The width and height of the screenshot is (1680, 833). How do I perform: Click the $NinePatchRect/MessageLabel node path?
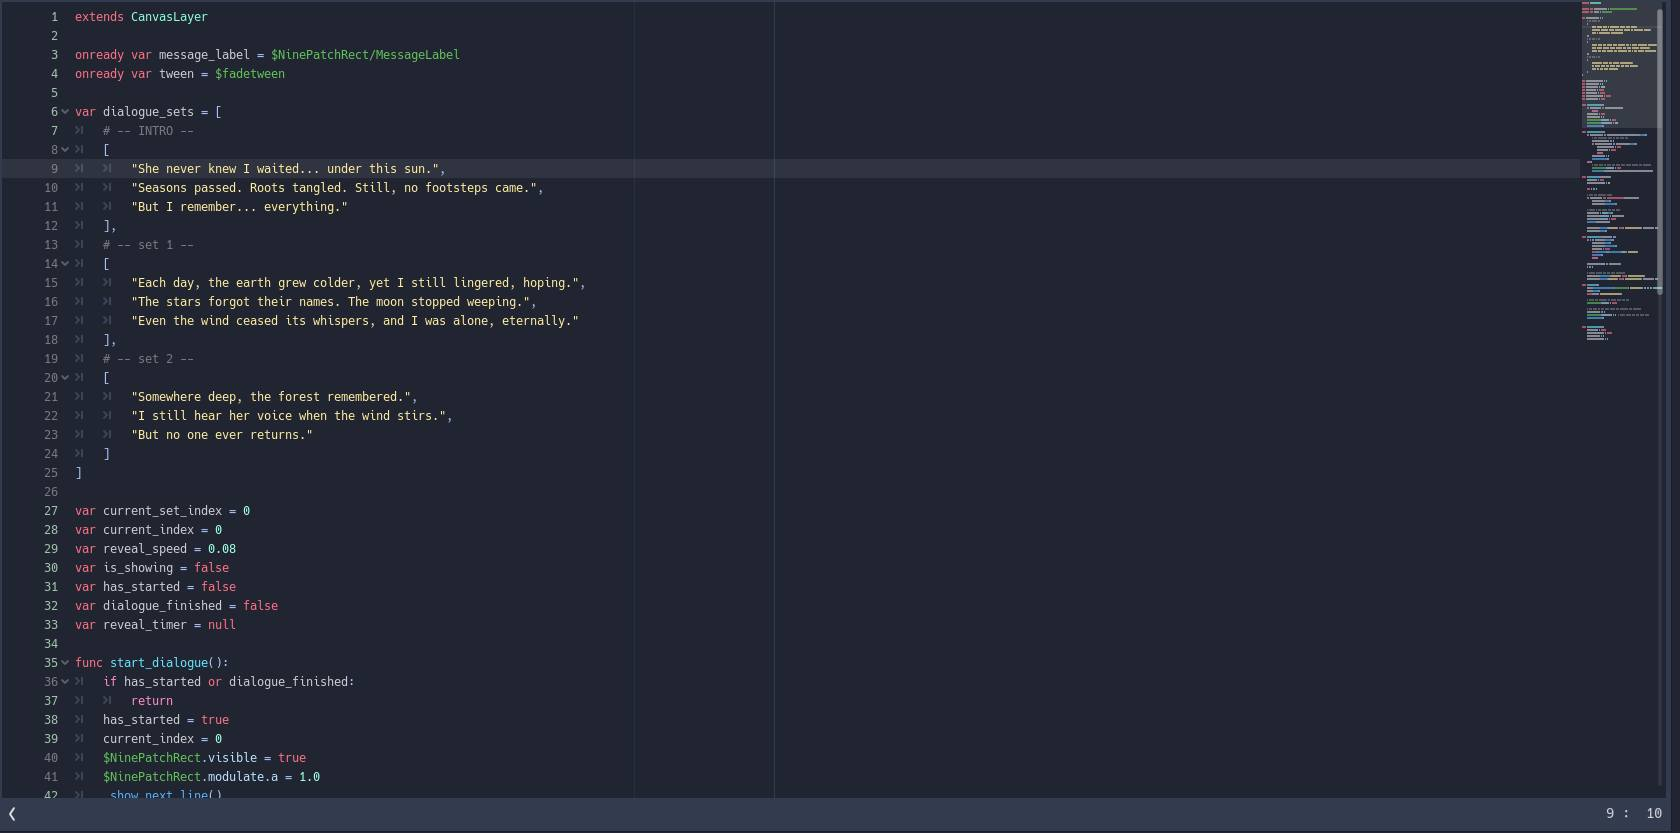point(365,55)
